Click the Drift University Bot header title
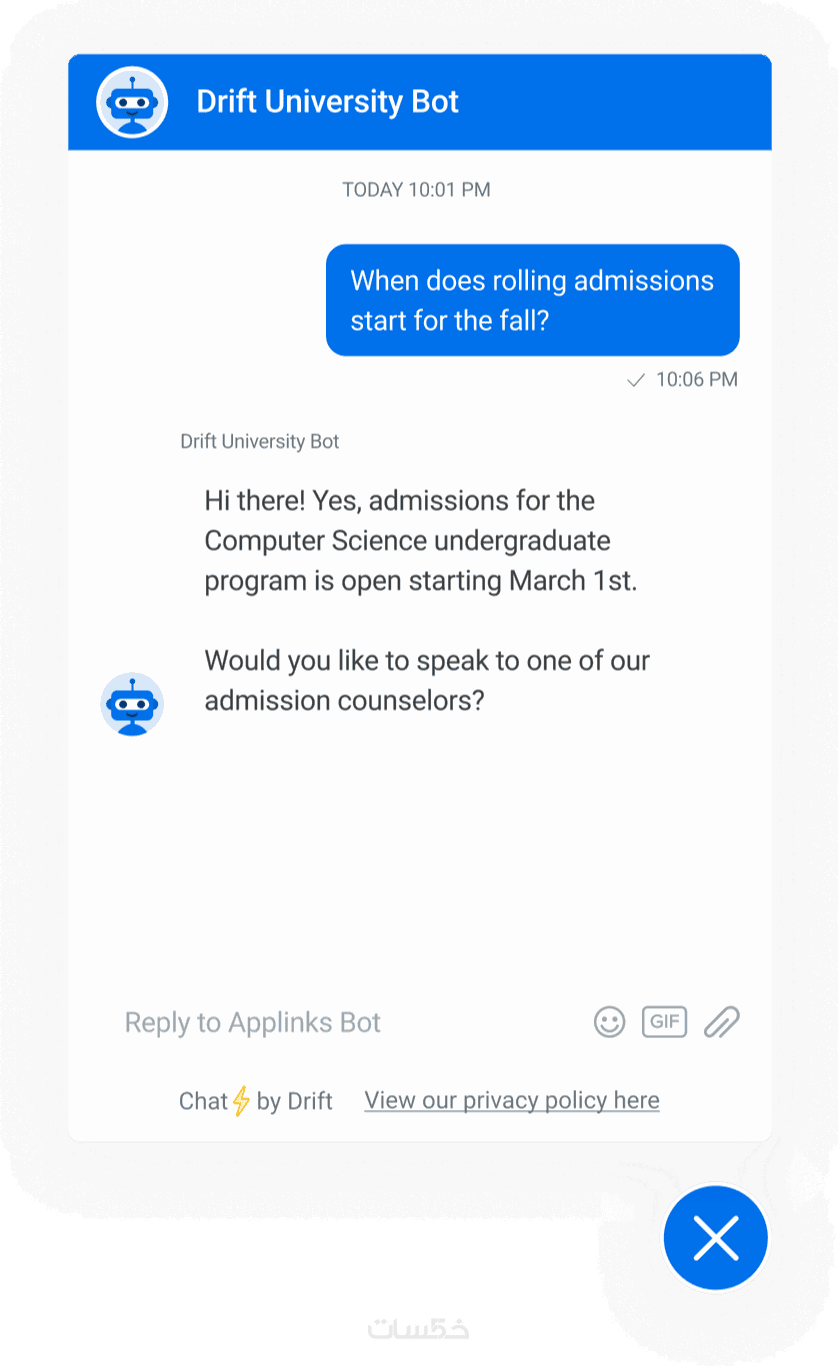 (x=327, y=102)
